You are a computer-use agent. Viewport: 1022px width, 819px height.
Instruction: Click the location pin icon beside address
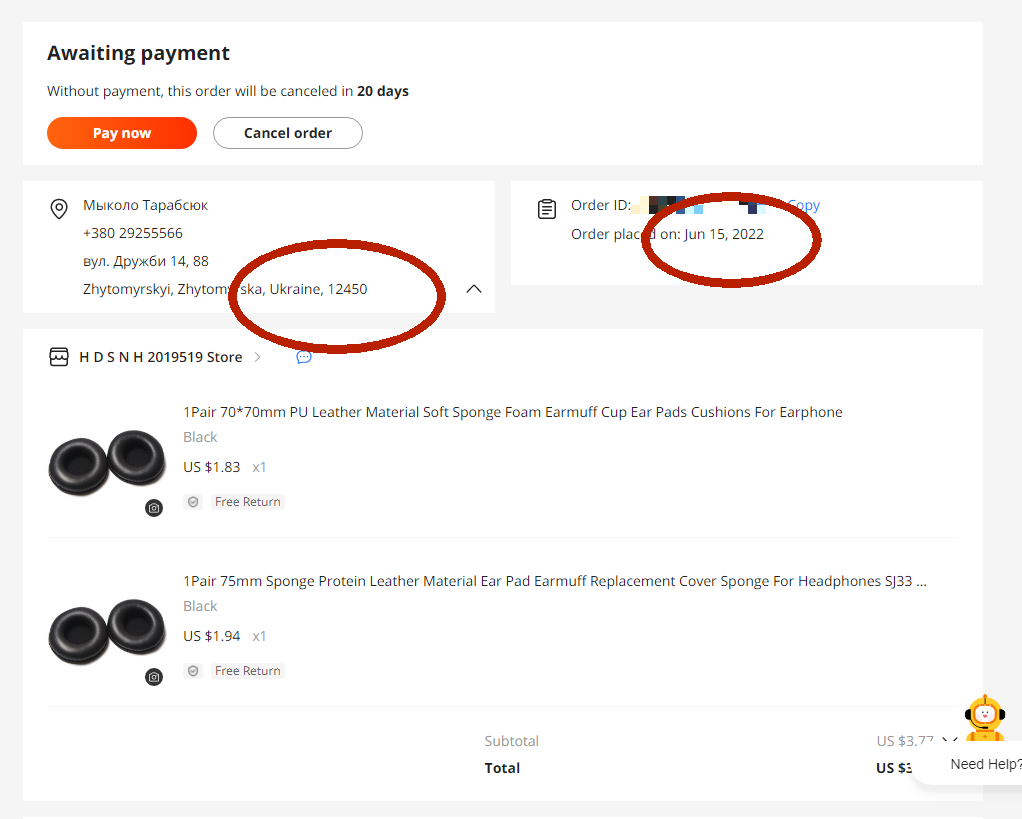coord(59,208)
